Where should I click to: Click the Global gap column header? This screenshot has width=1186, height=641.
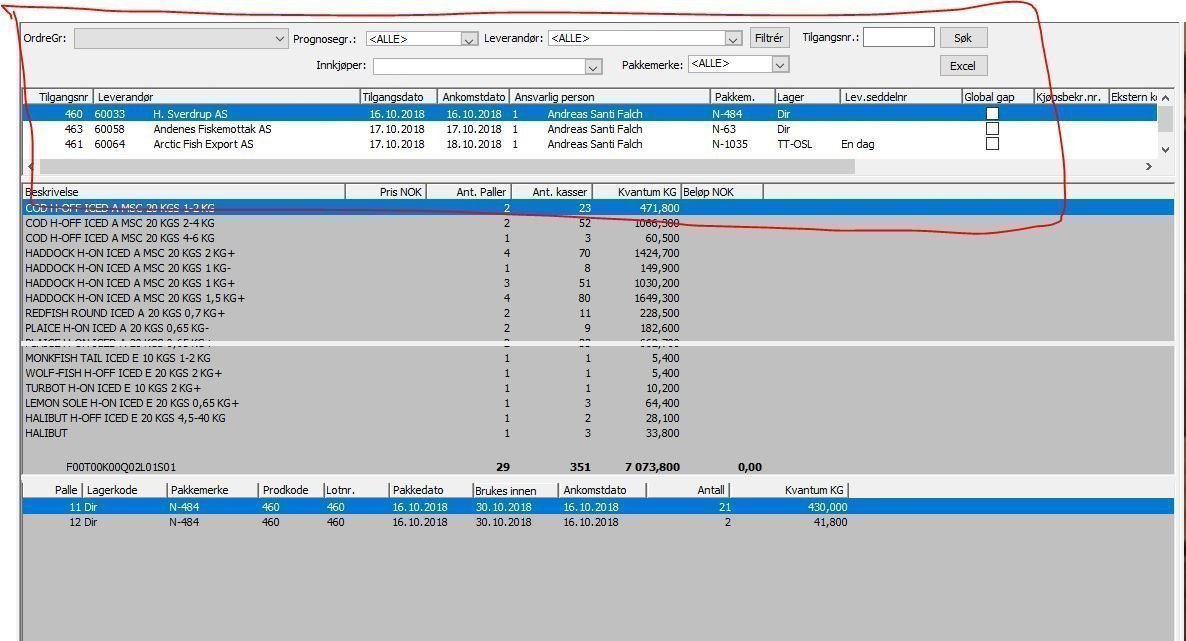(997, 97)
